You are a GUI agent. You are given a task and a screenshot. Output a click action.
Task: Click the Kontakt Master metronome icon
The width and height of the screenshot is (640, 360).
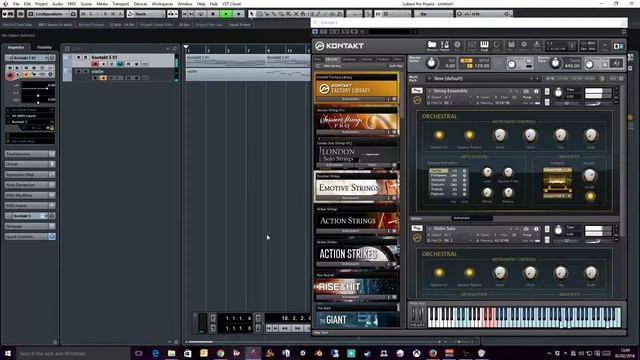[445, 45]
